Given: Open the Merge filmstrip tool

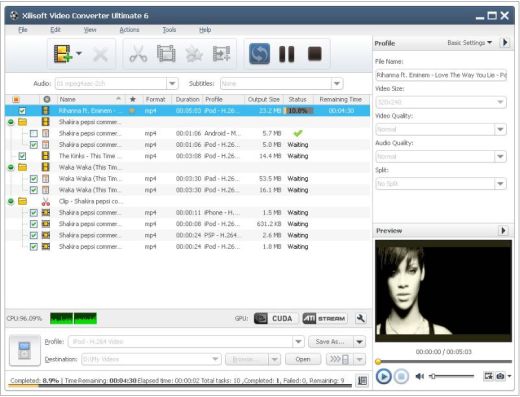Looking at the screenshot, I should pyautogui.click(x=166, y=54).
